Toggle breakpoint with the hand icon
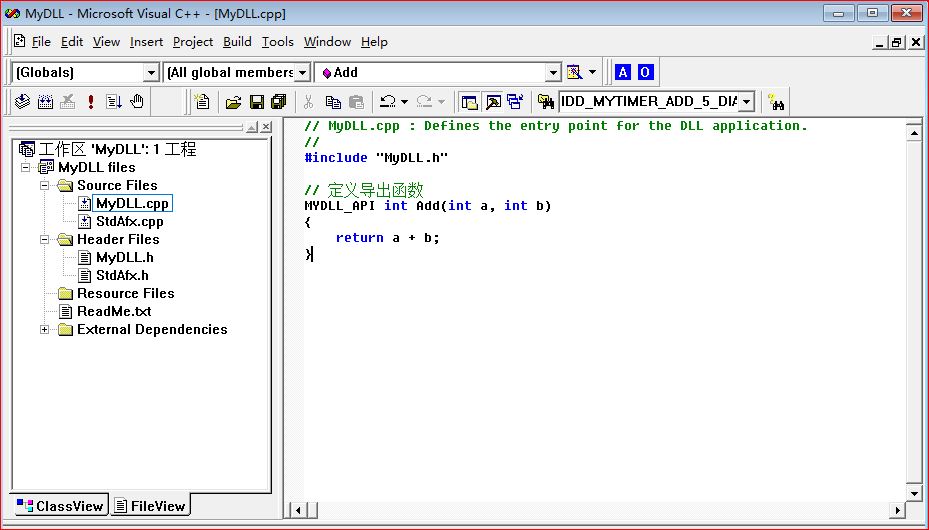Viewport: 929px width, 530px height. coord(137,102)
